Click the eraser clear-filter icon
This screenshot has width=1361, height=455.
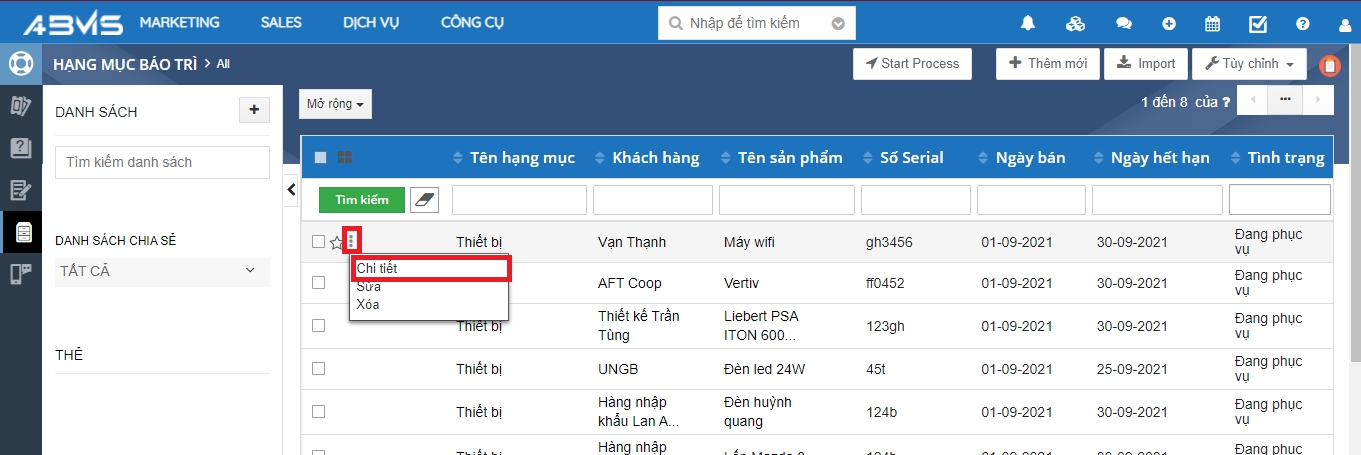[425, 200]
